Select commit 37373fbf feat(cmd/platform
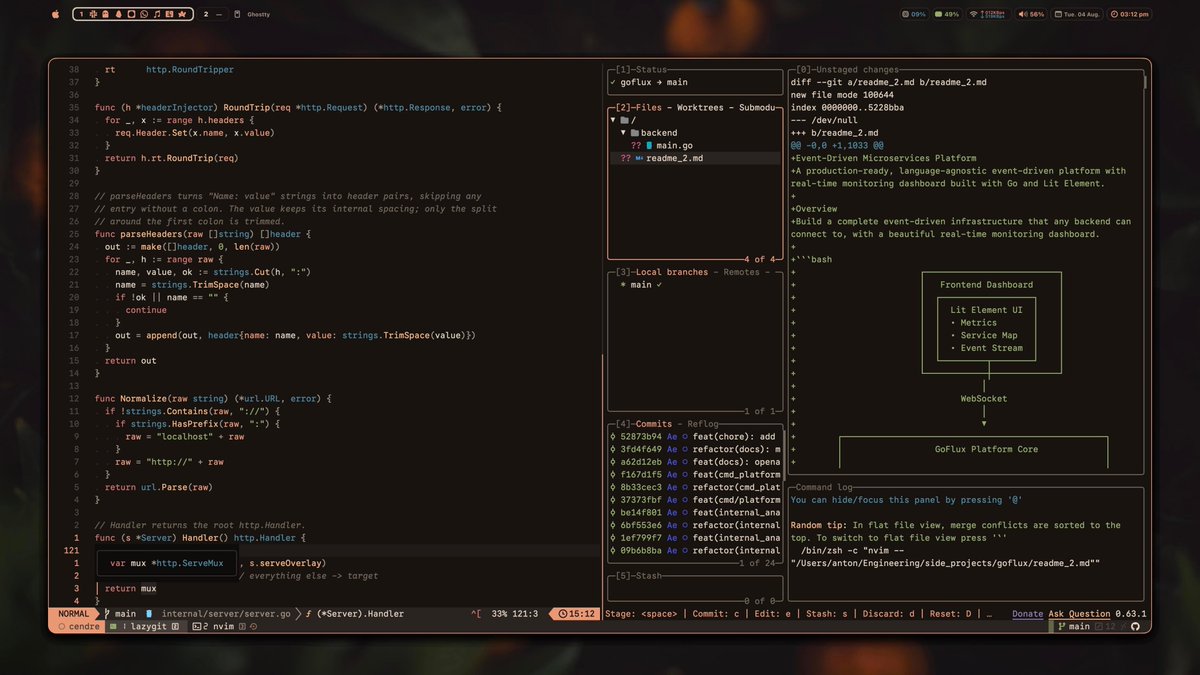The image size is (1200, 675). coord(695,500)
